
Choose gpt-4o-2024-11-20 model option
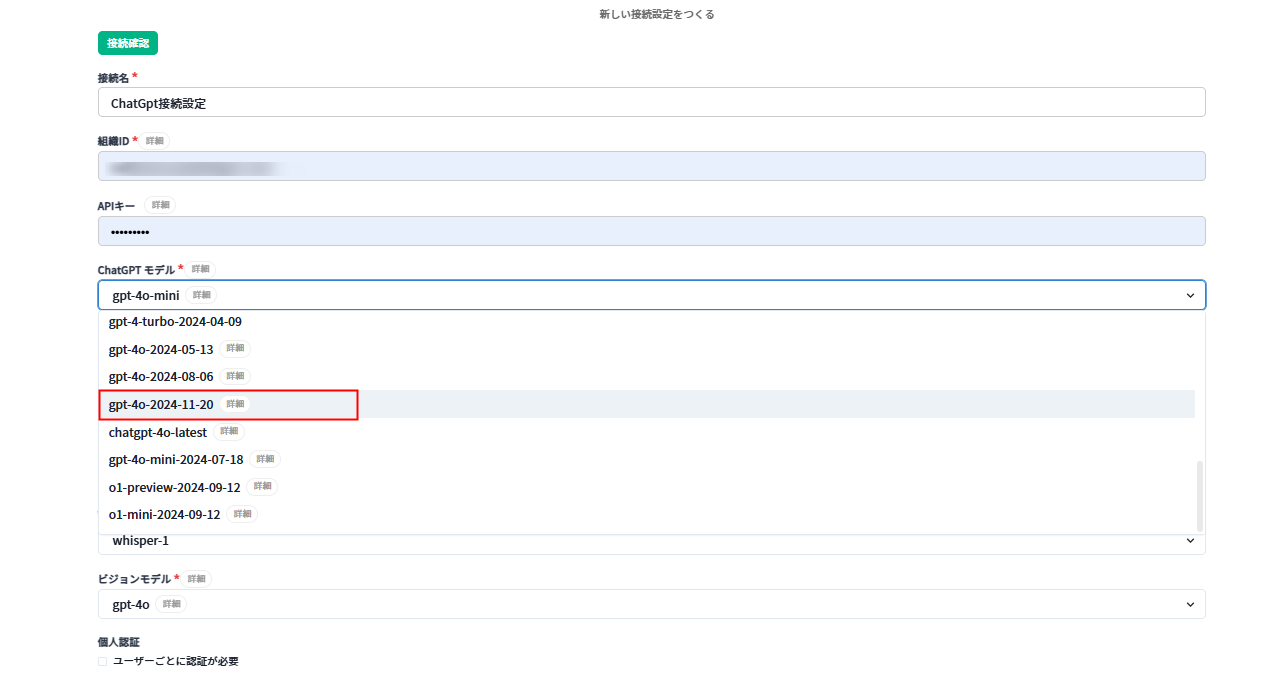tap(647, 404)
